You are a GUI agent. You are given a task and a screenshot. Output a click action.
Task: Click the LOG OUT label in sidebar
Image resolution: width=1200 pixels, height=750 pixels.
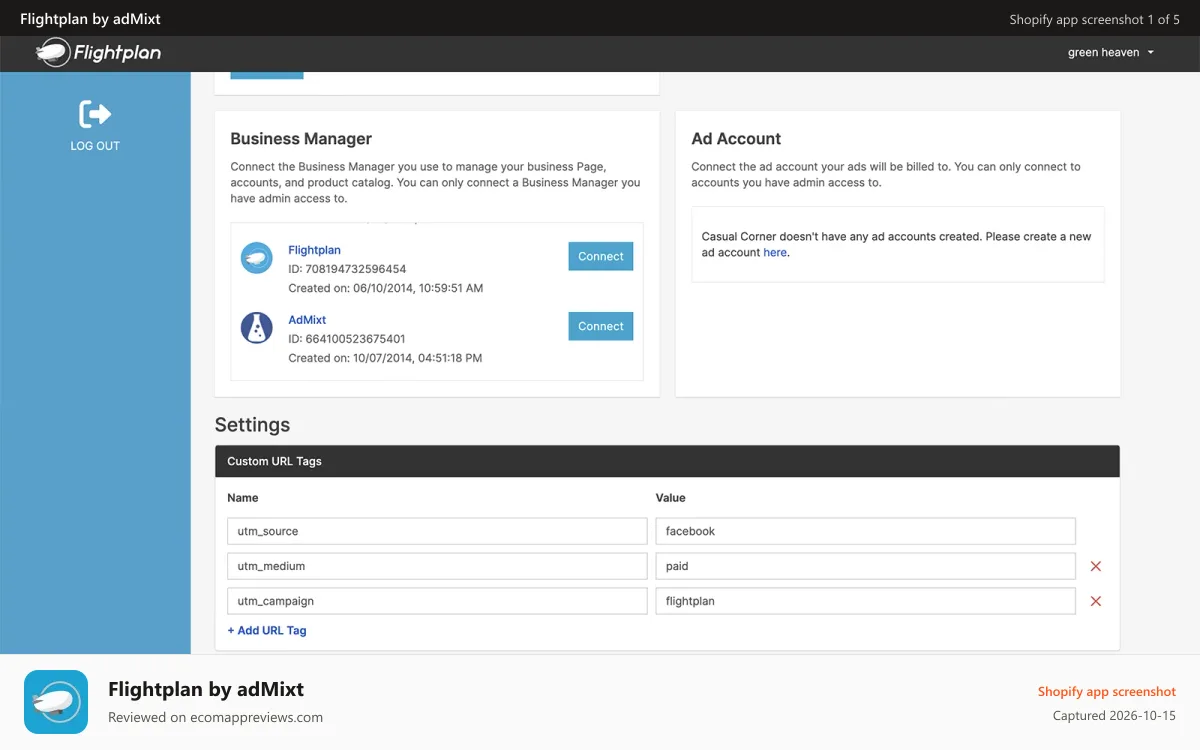[x=95, y=146]
